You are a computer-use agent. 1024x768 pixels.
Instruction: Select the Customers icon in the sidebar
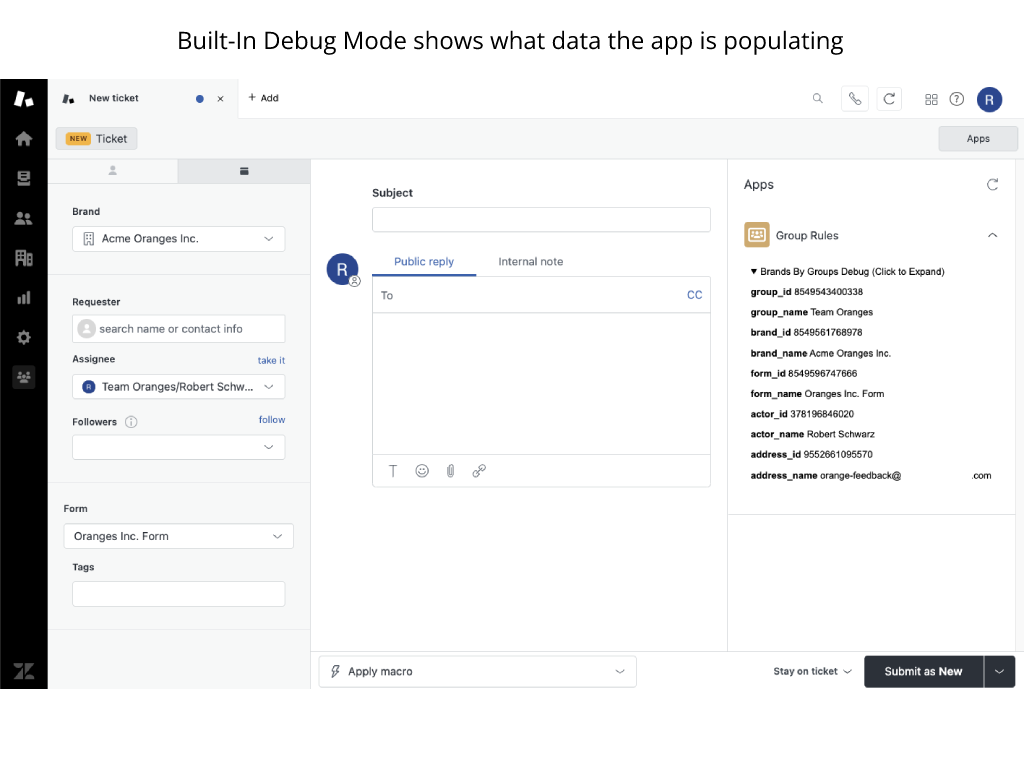tap(23, 218)
